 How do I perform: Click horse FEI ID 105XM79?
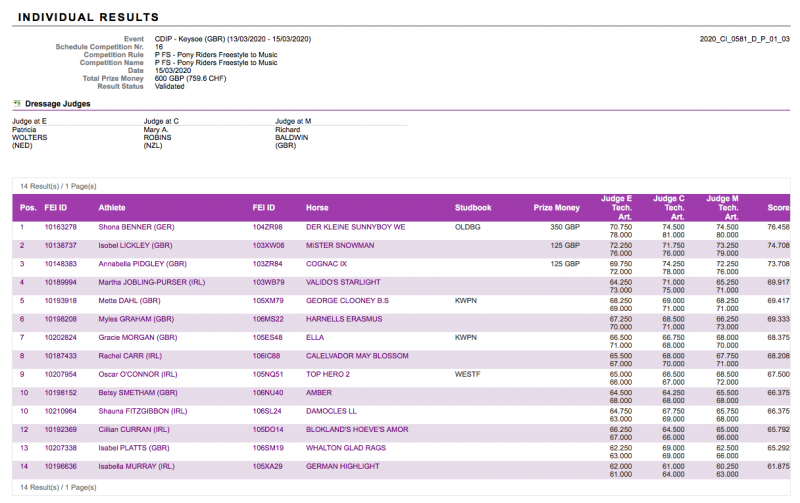pyautogui.click(x=268, y=300)
